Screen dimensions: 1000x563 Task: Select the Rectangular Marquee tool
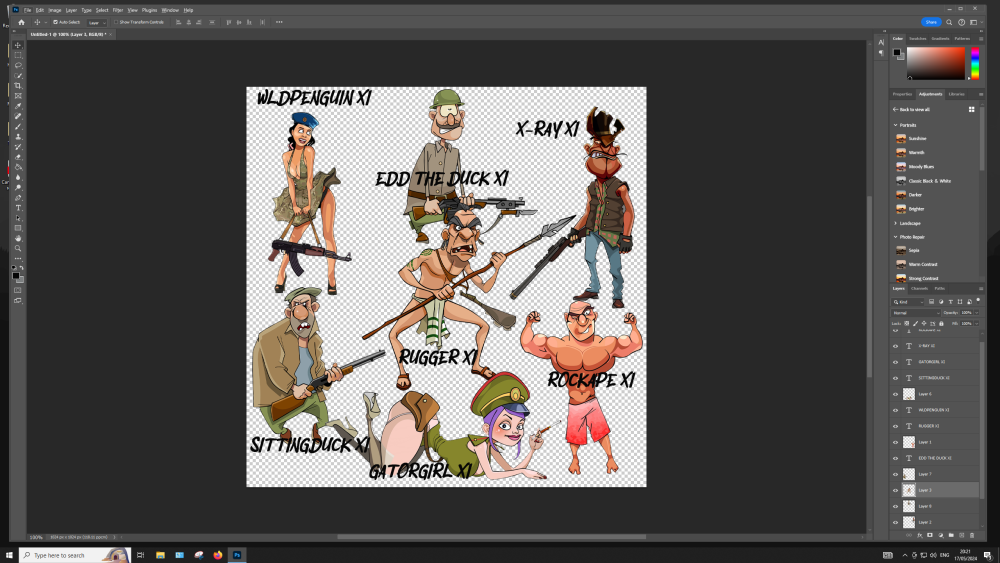pyautogui.click(x=18, y=55)
